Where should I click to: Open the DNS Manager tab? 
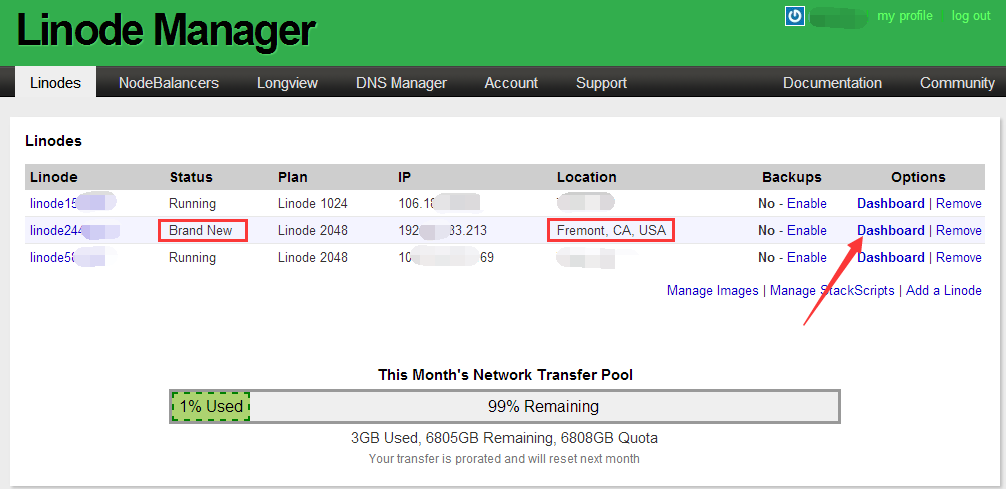401,83
